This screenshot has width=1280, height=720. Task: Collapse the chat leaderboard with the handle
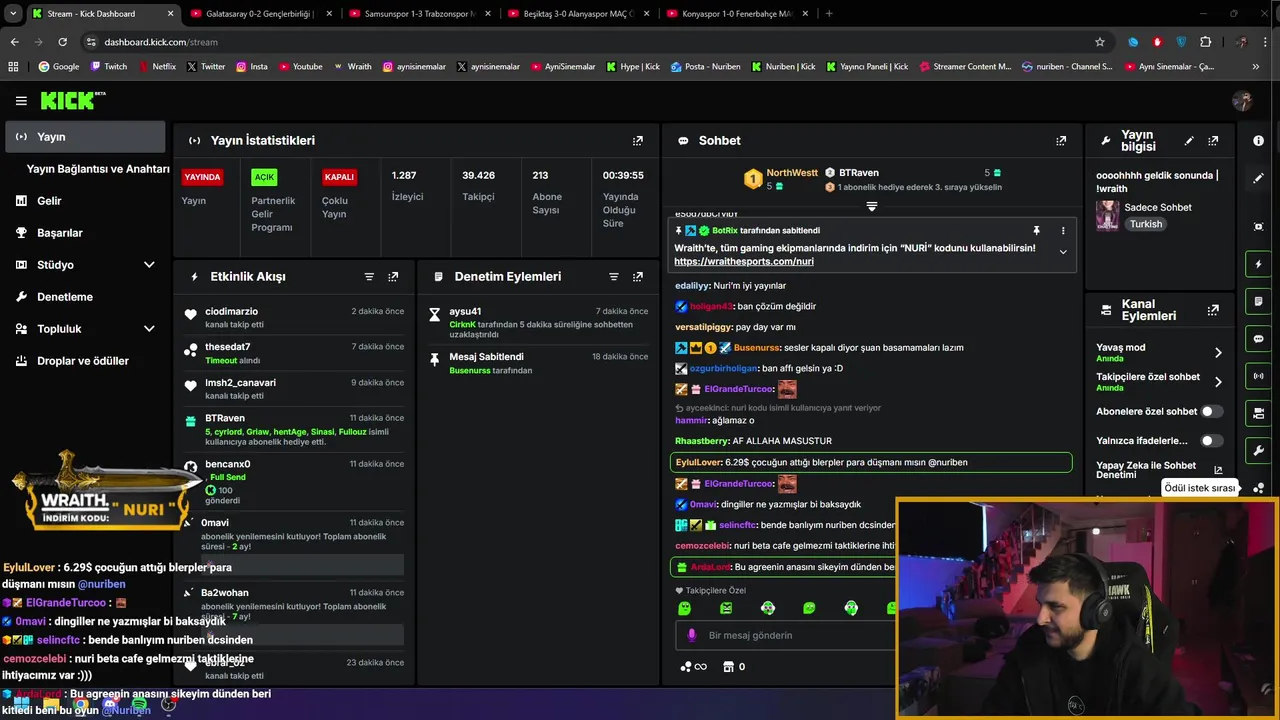coord(871,207)
